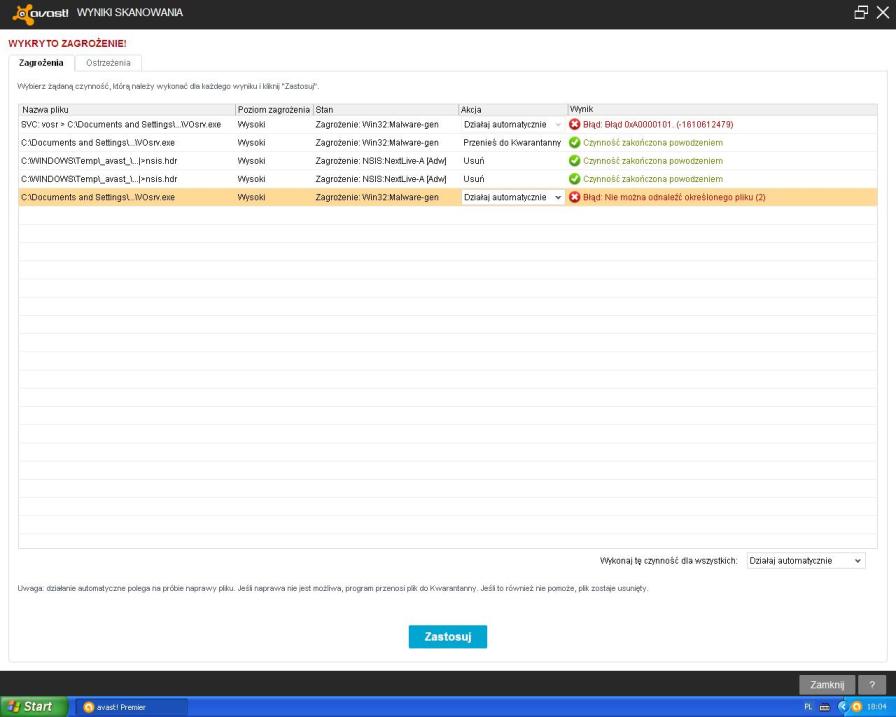Open action dropdown in the highlighted VOsrv.exe row
This screenshot has width=896, height=717.
513,197
